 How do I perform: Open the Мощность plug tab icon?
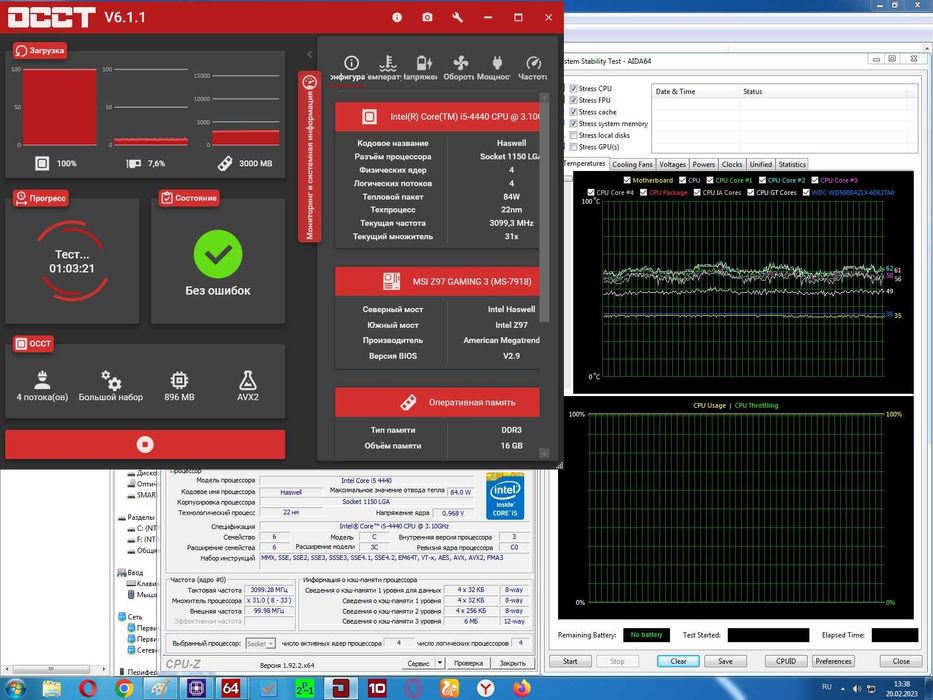tap(497, 63)
